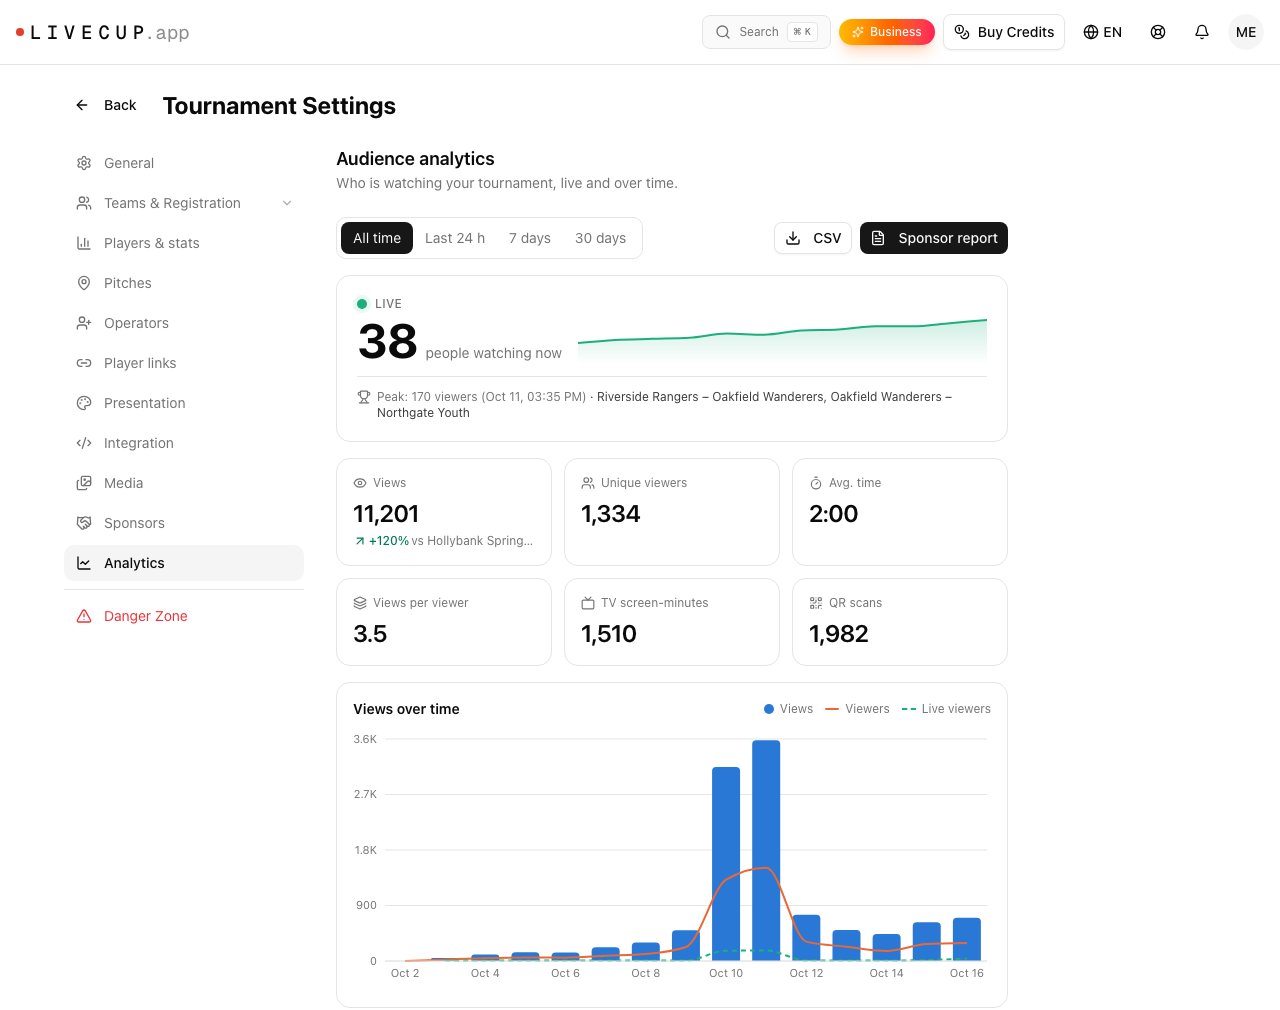Open Analytics in the sidebar
The width and height of the screenshot is (1280, 1010).
[x=184, y=563]
